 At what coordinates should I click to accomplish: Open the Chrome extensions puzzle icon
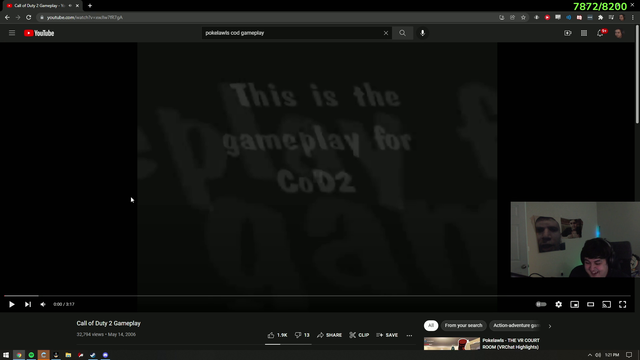600,18
